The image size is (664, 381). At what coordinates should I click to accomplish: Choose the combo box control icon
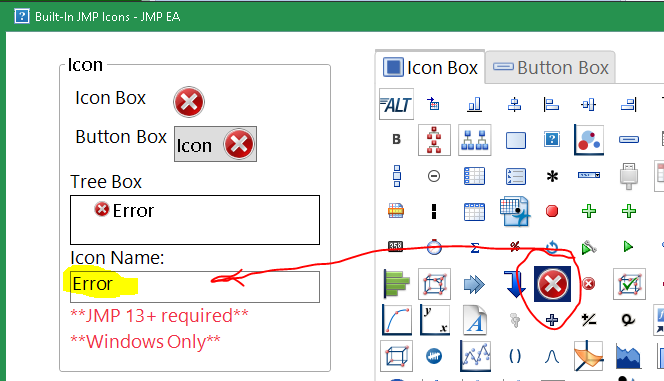pyautogui.click(x=589, y=175)
